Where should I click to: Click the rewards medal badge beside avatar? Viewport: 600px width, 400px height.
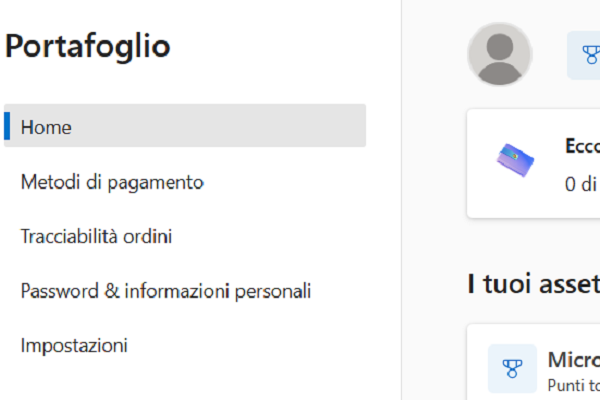(586, 55)
